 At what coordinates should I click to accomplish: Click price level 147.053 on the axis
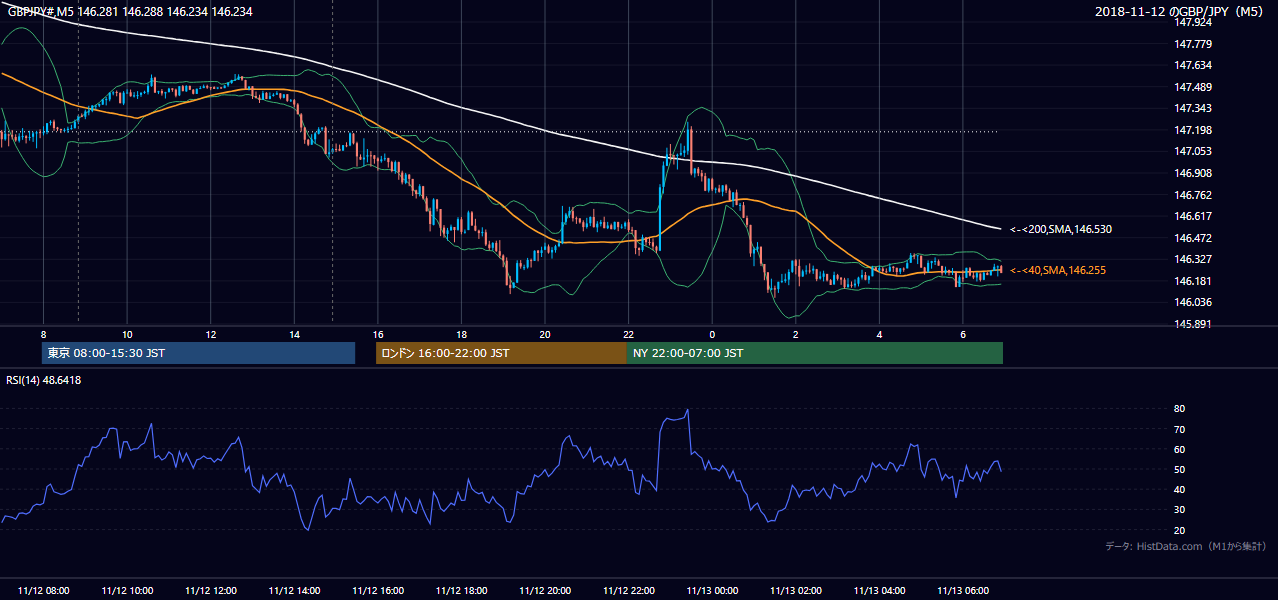tap(1194, 151)
